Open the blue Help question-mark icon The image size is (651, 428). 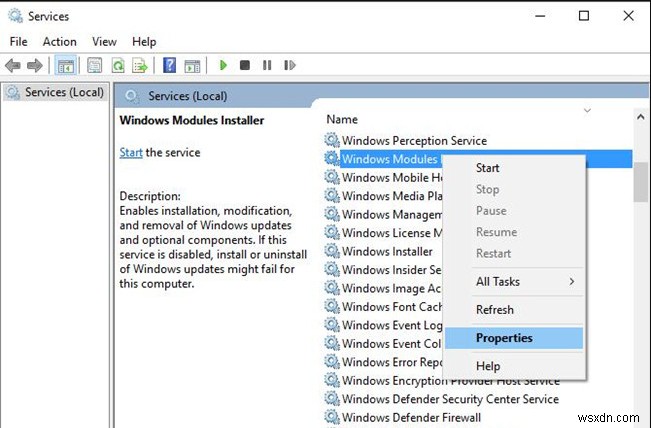[169, 65]
